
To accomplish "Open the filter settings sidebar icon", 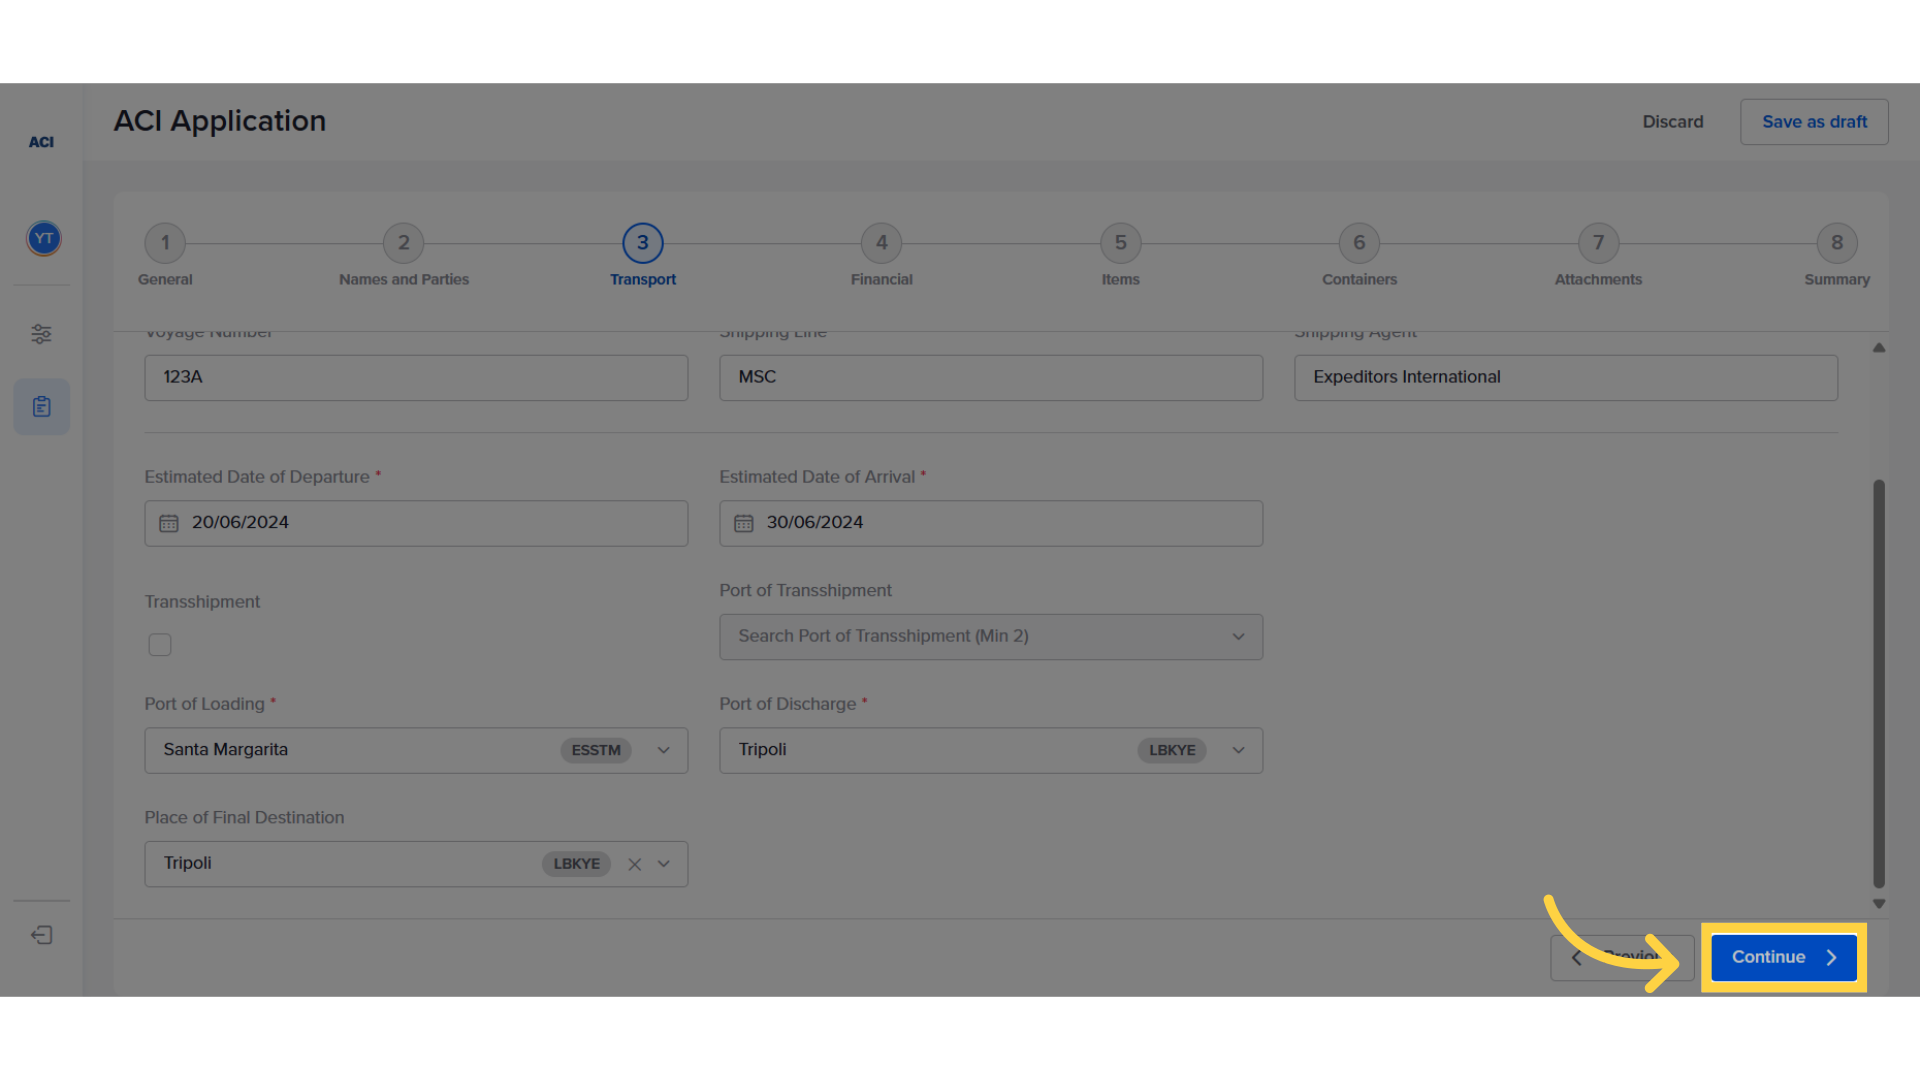I will point(41,334).
